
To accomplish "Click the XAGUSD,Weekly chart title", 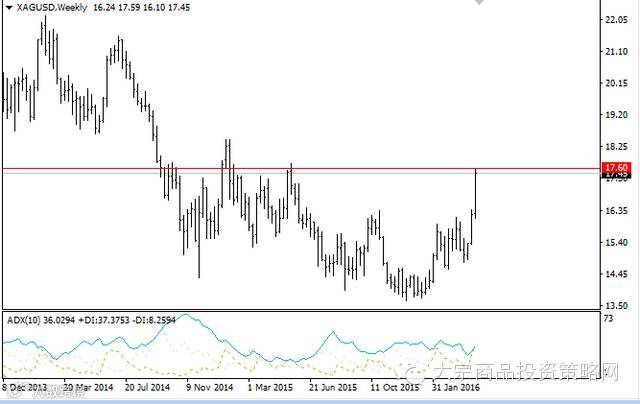I will tap(52, 7).
